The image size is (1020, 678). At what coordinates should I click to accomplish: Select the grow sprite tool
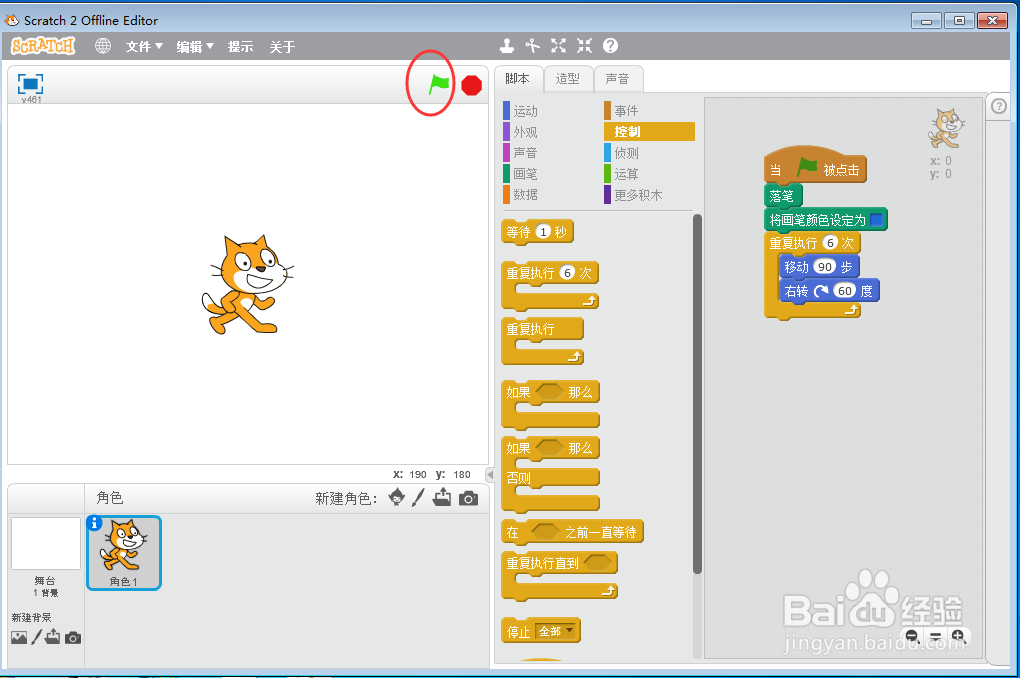click(x=558, y=46)
